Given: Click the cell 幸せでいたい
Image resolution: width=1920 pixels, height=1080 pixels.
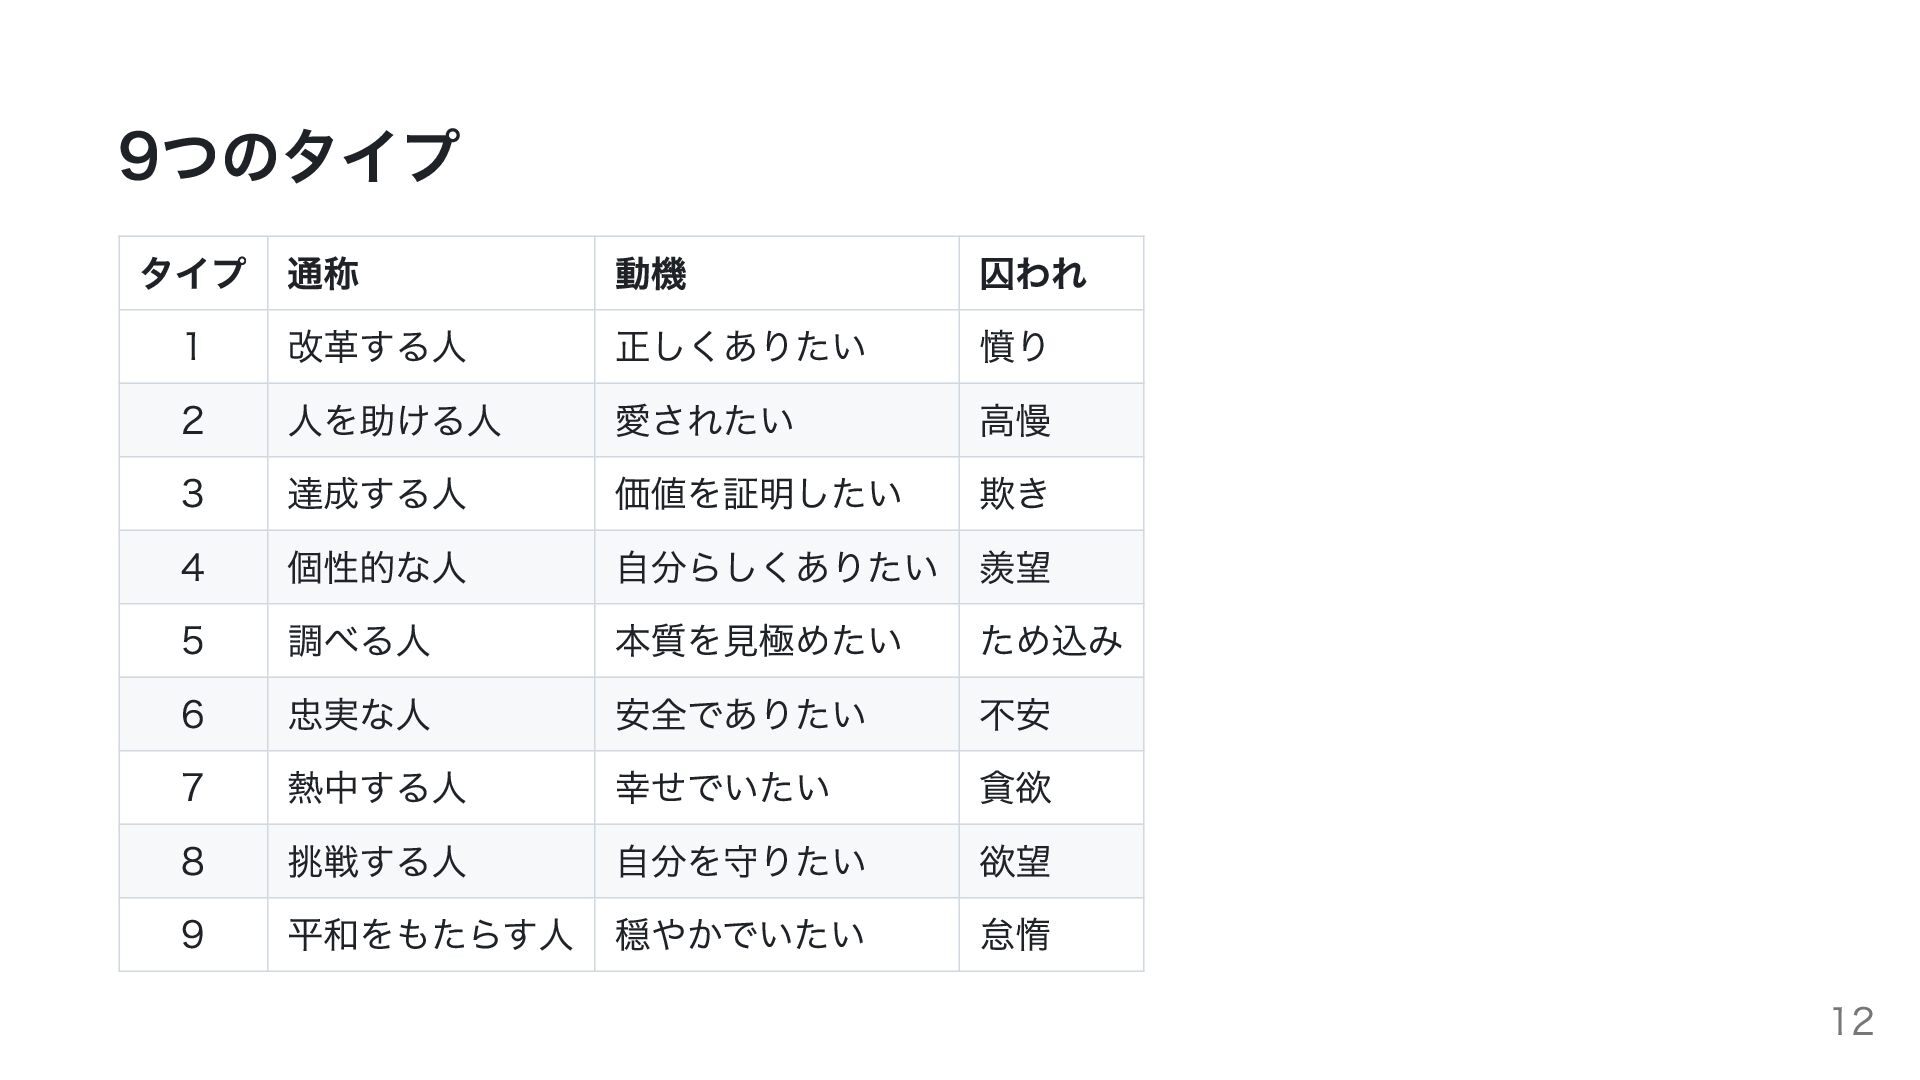Looking at the screenshot, I should point(723,788).
